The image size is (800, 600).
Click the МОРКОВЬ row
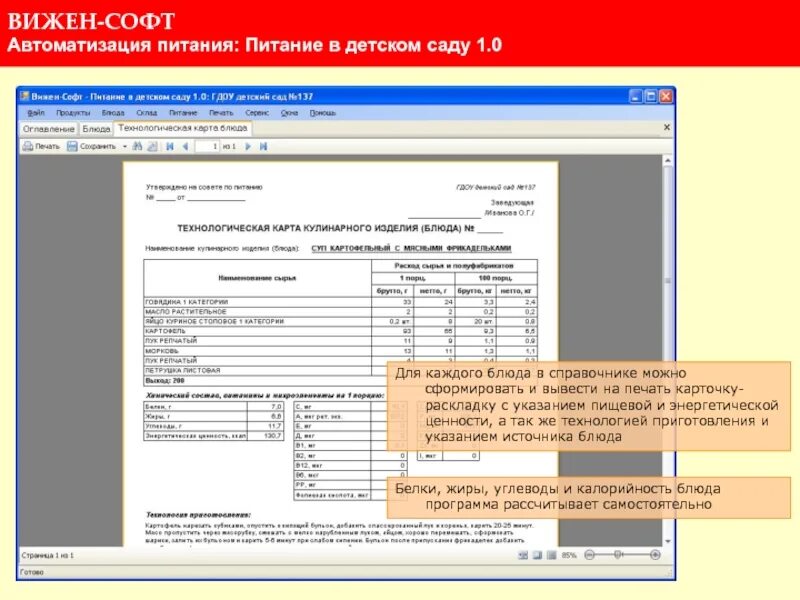point(340,351)
